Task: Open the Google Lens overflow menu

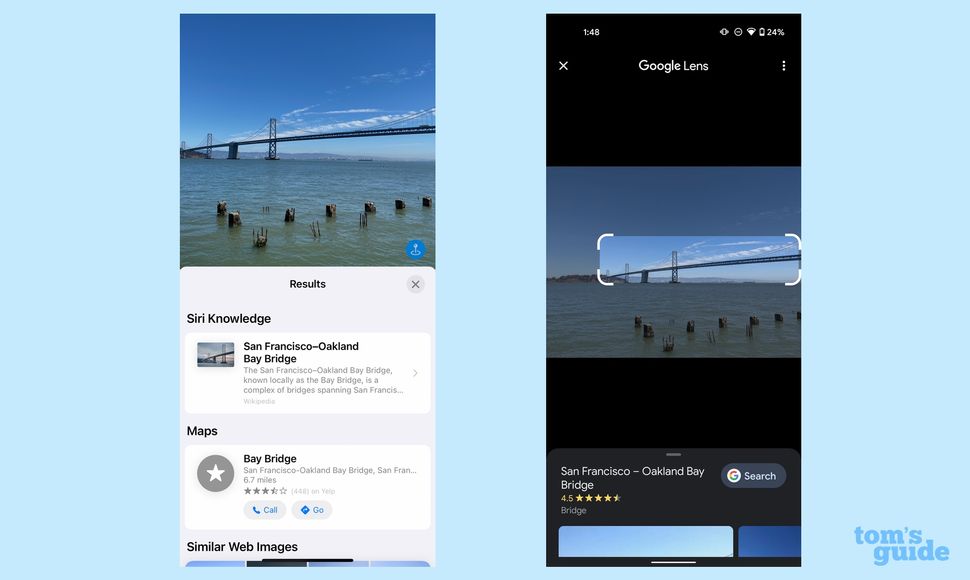Action: [x=784, y=65]
